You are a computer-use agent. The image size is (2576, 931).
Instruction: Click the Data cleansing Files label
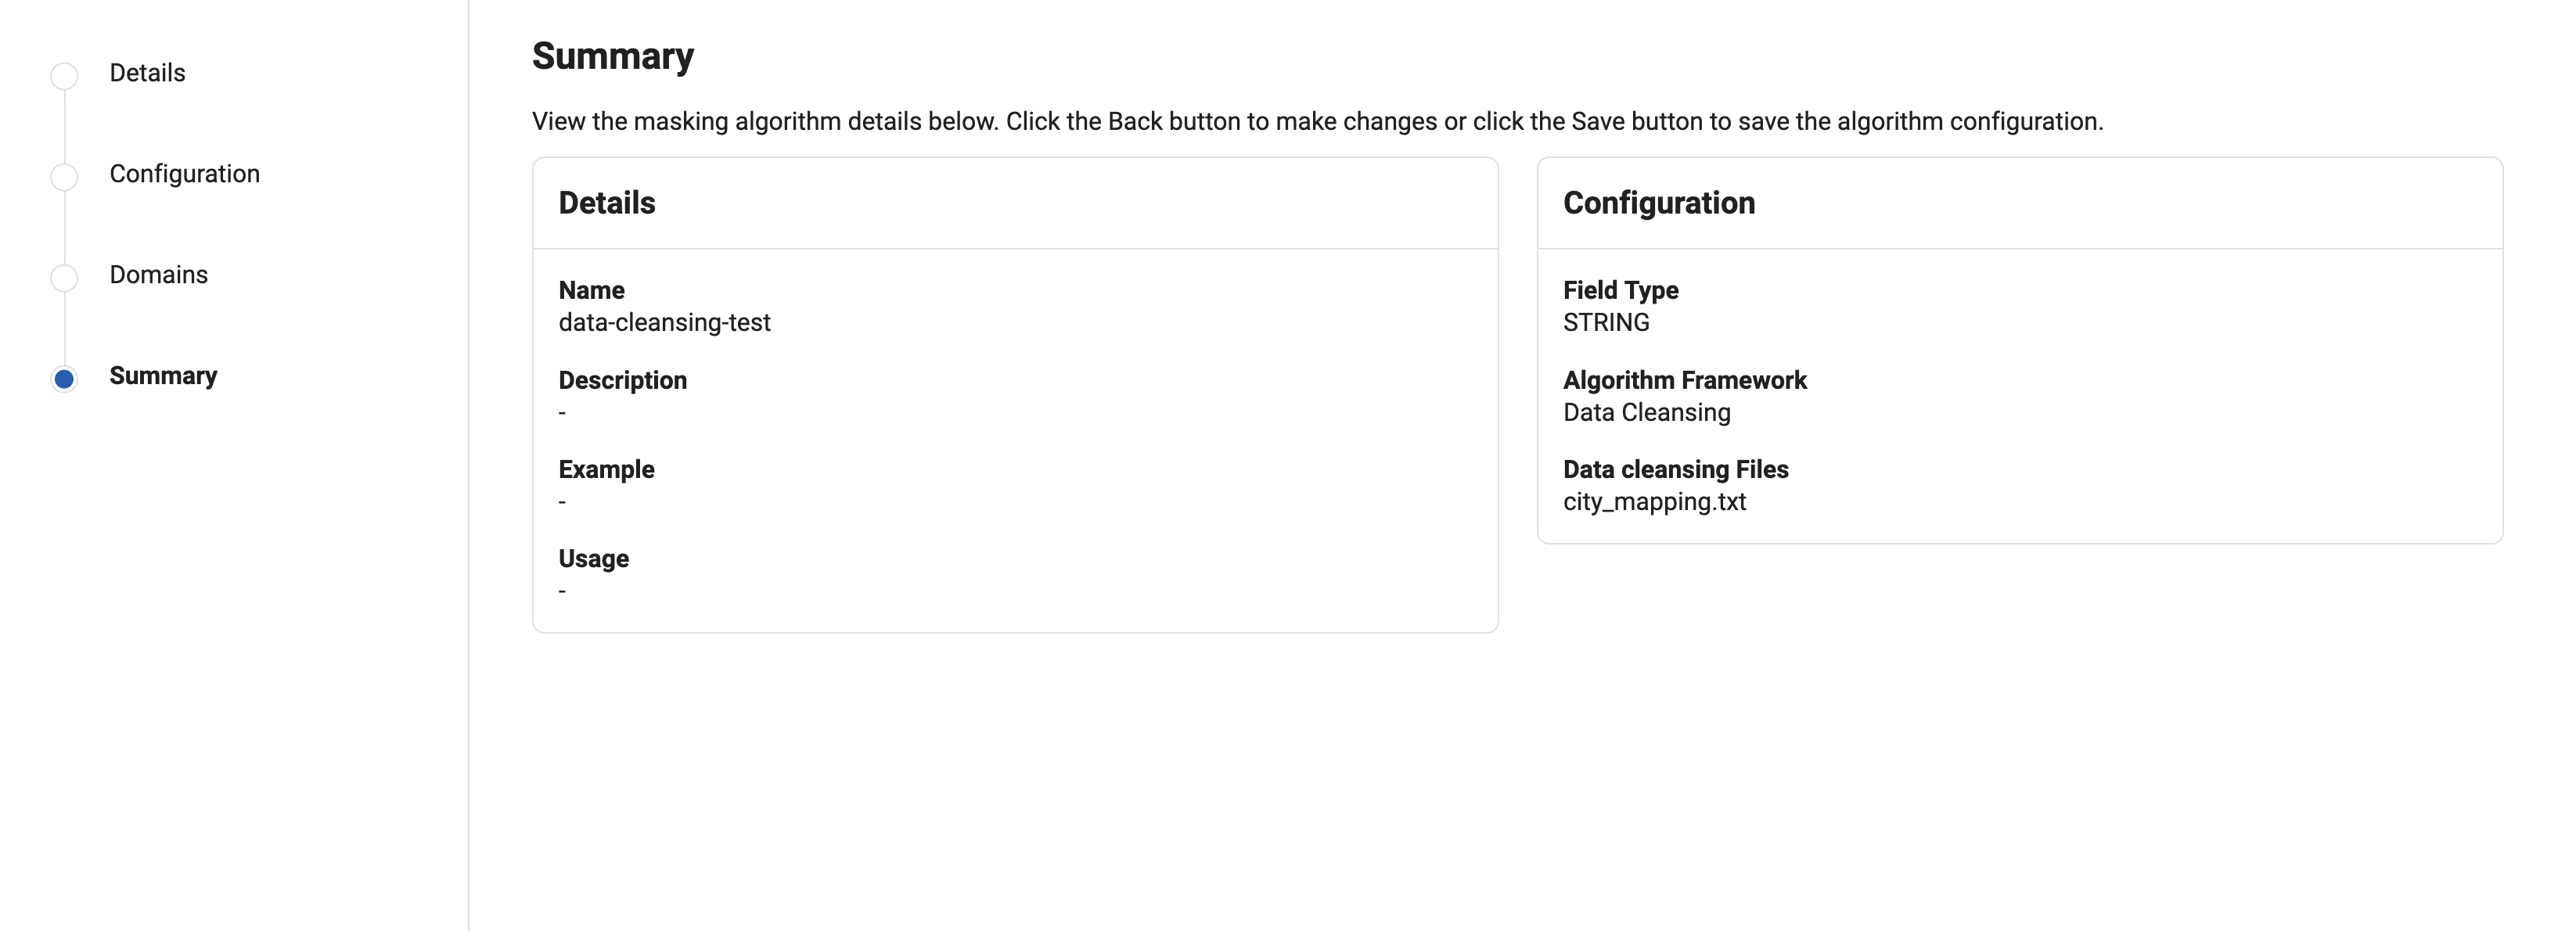tap(1675, 470)
